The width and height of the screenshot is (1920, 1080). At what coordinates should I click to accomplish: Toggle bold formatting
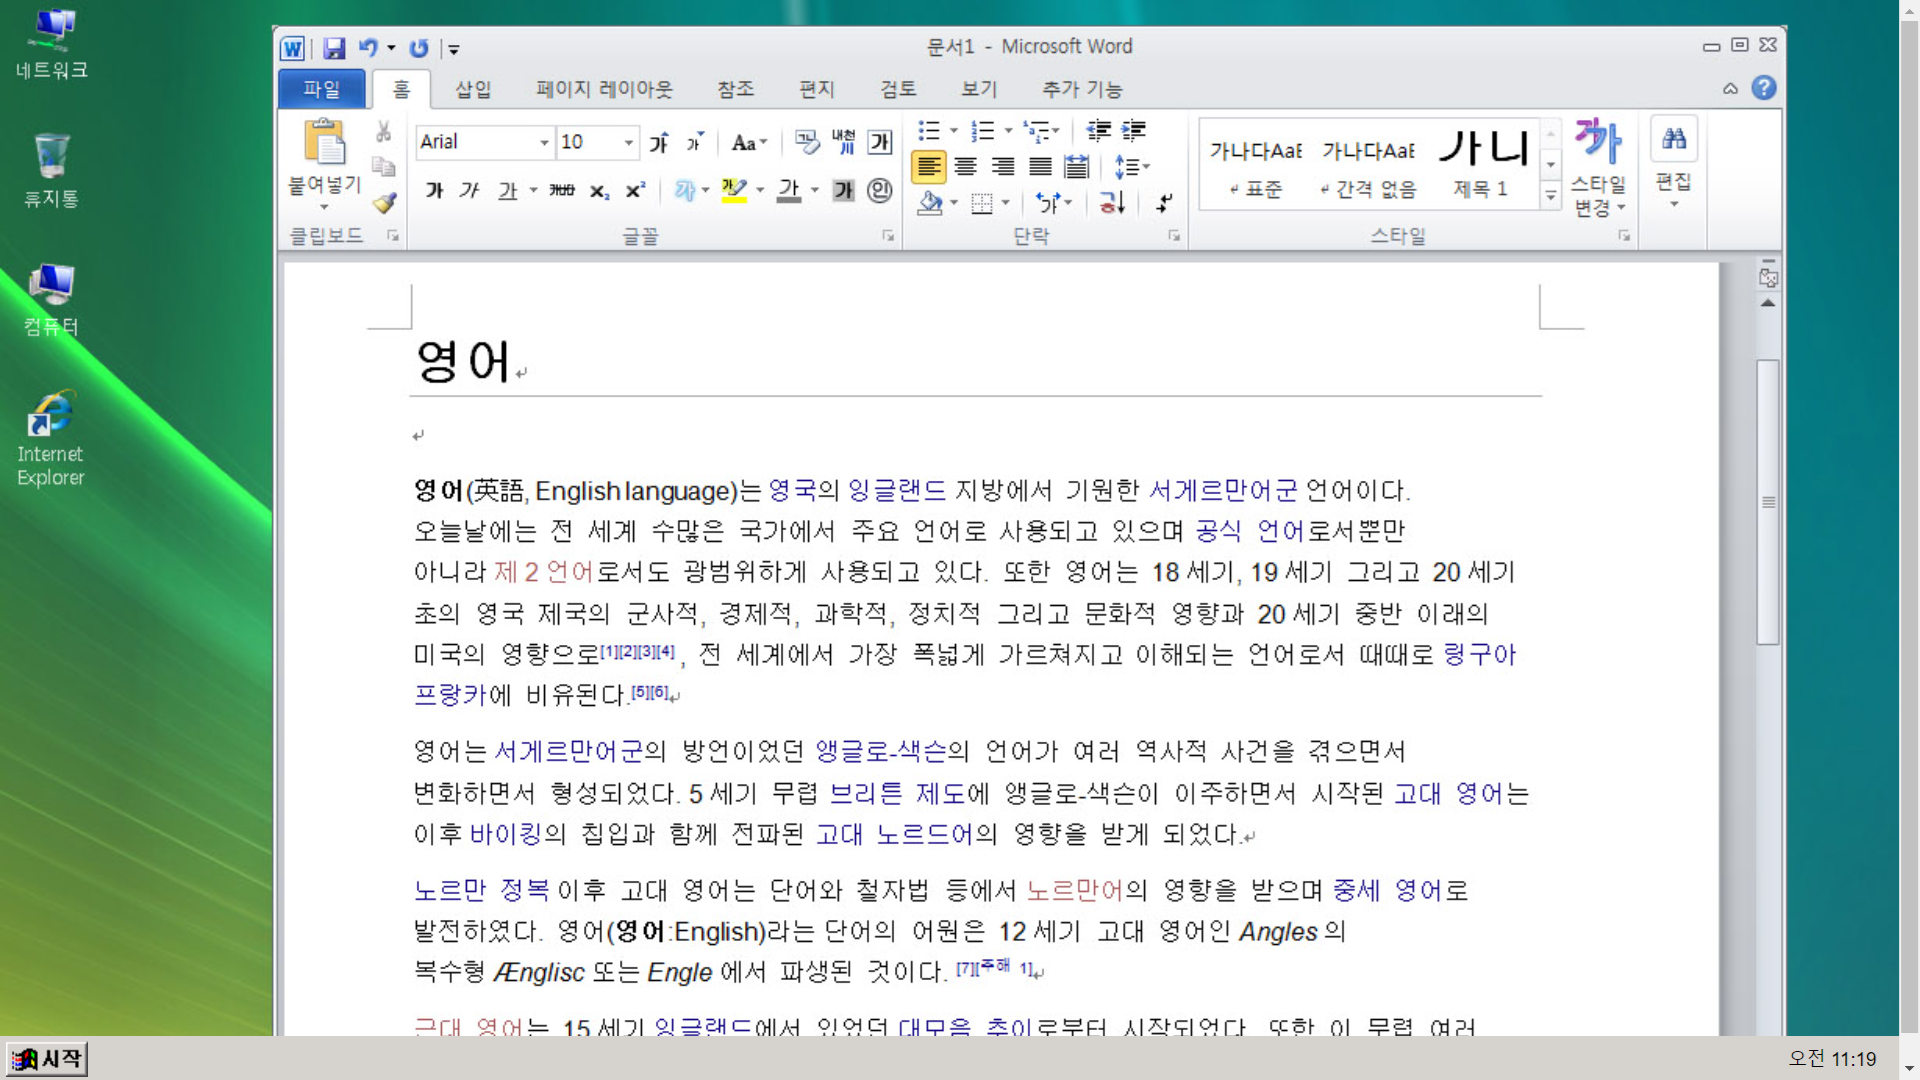coord(434,190)
